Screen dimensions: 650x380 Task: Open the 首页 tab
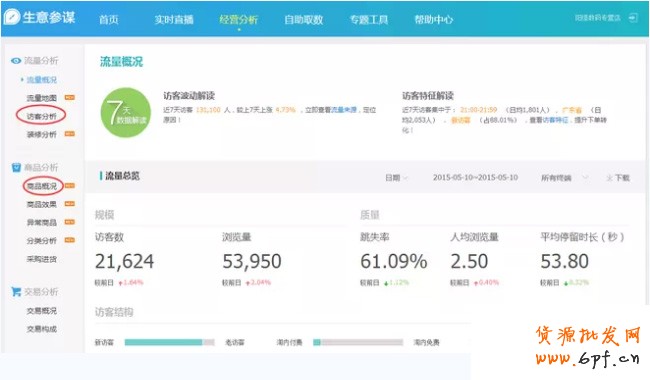tap(109, 19)
